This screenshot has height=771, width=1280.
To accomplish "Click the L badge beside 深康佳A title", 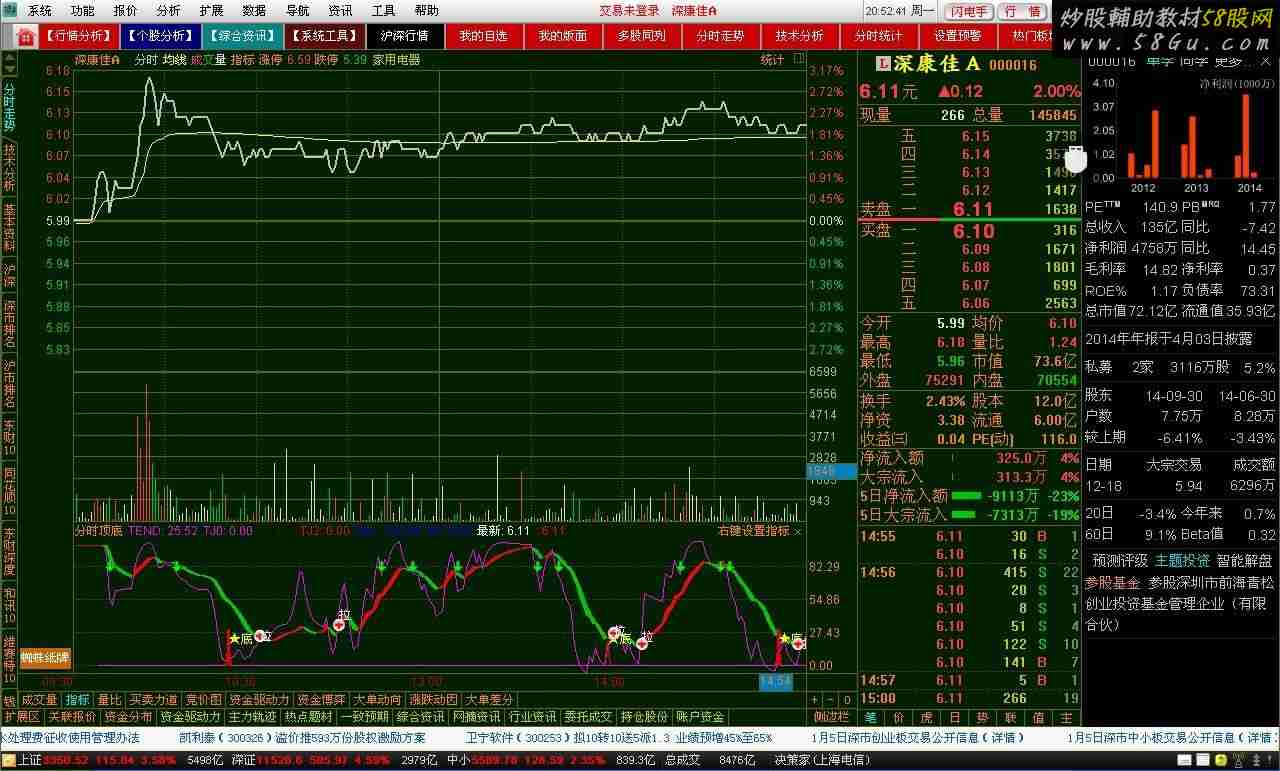I will coord(883,64).
